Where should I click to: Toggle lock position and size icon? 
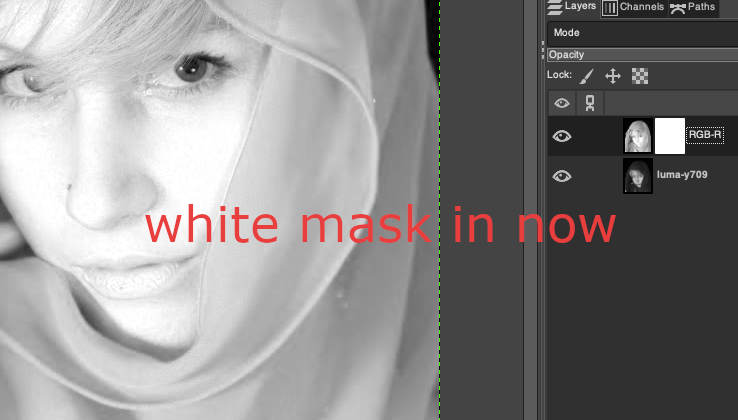tap(613, 76)
